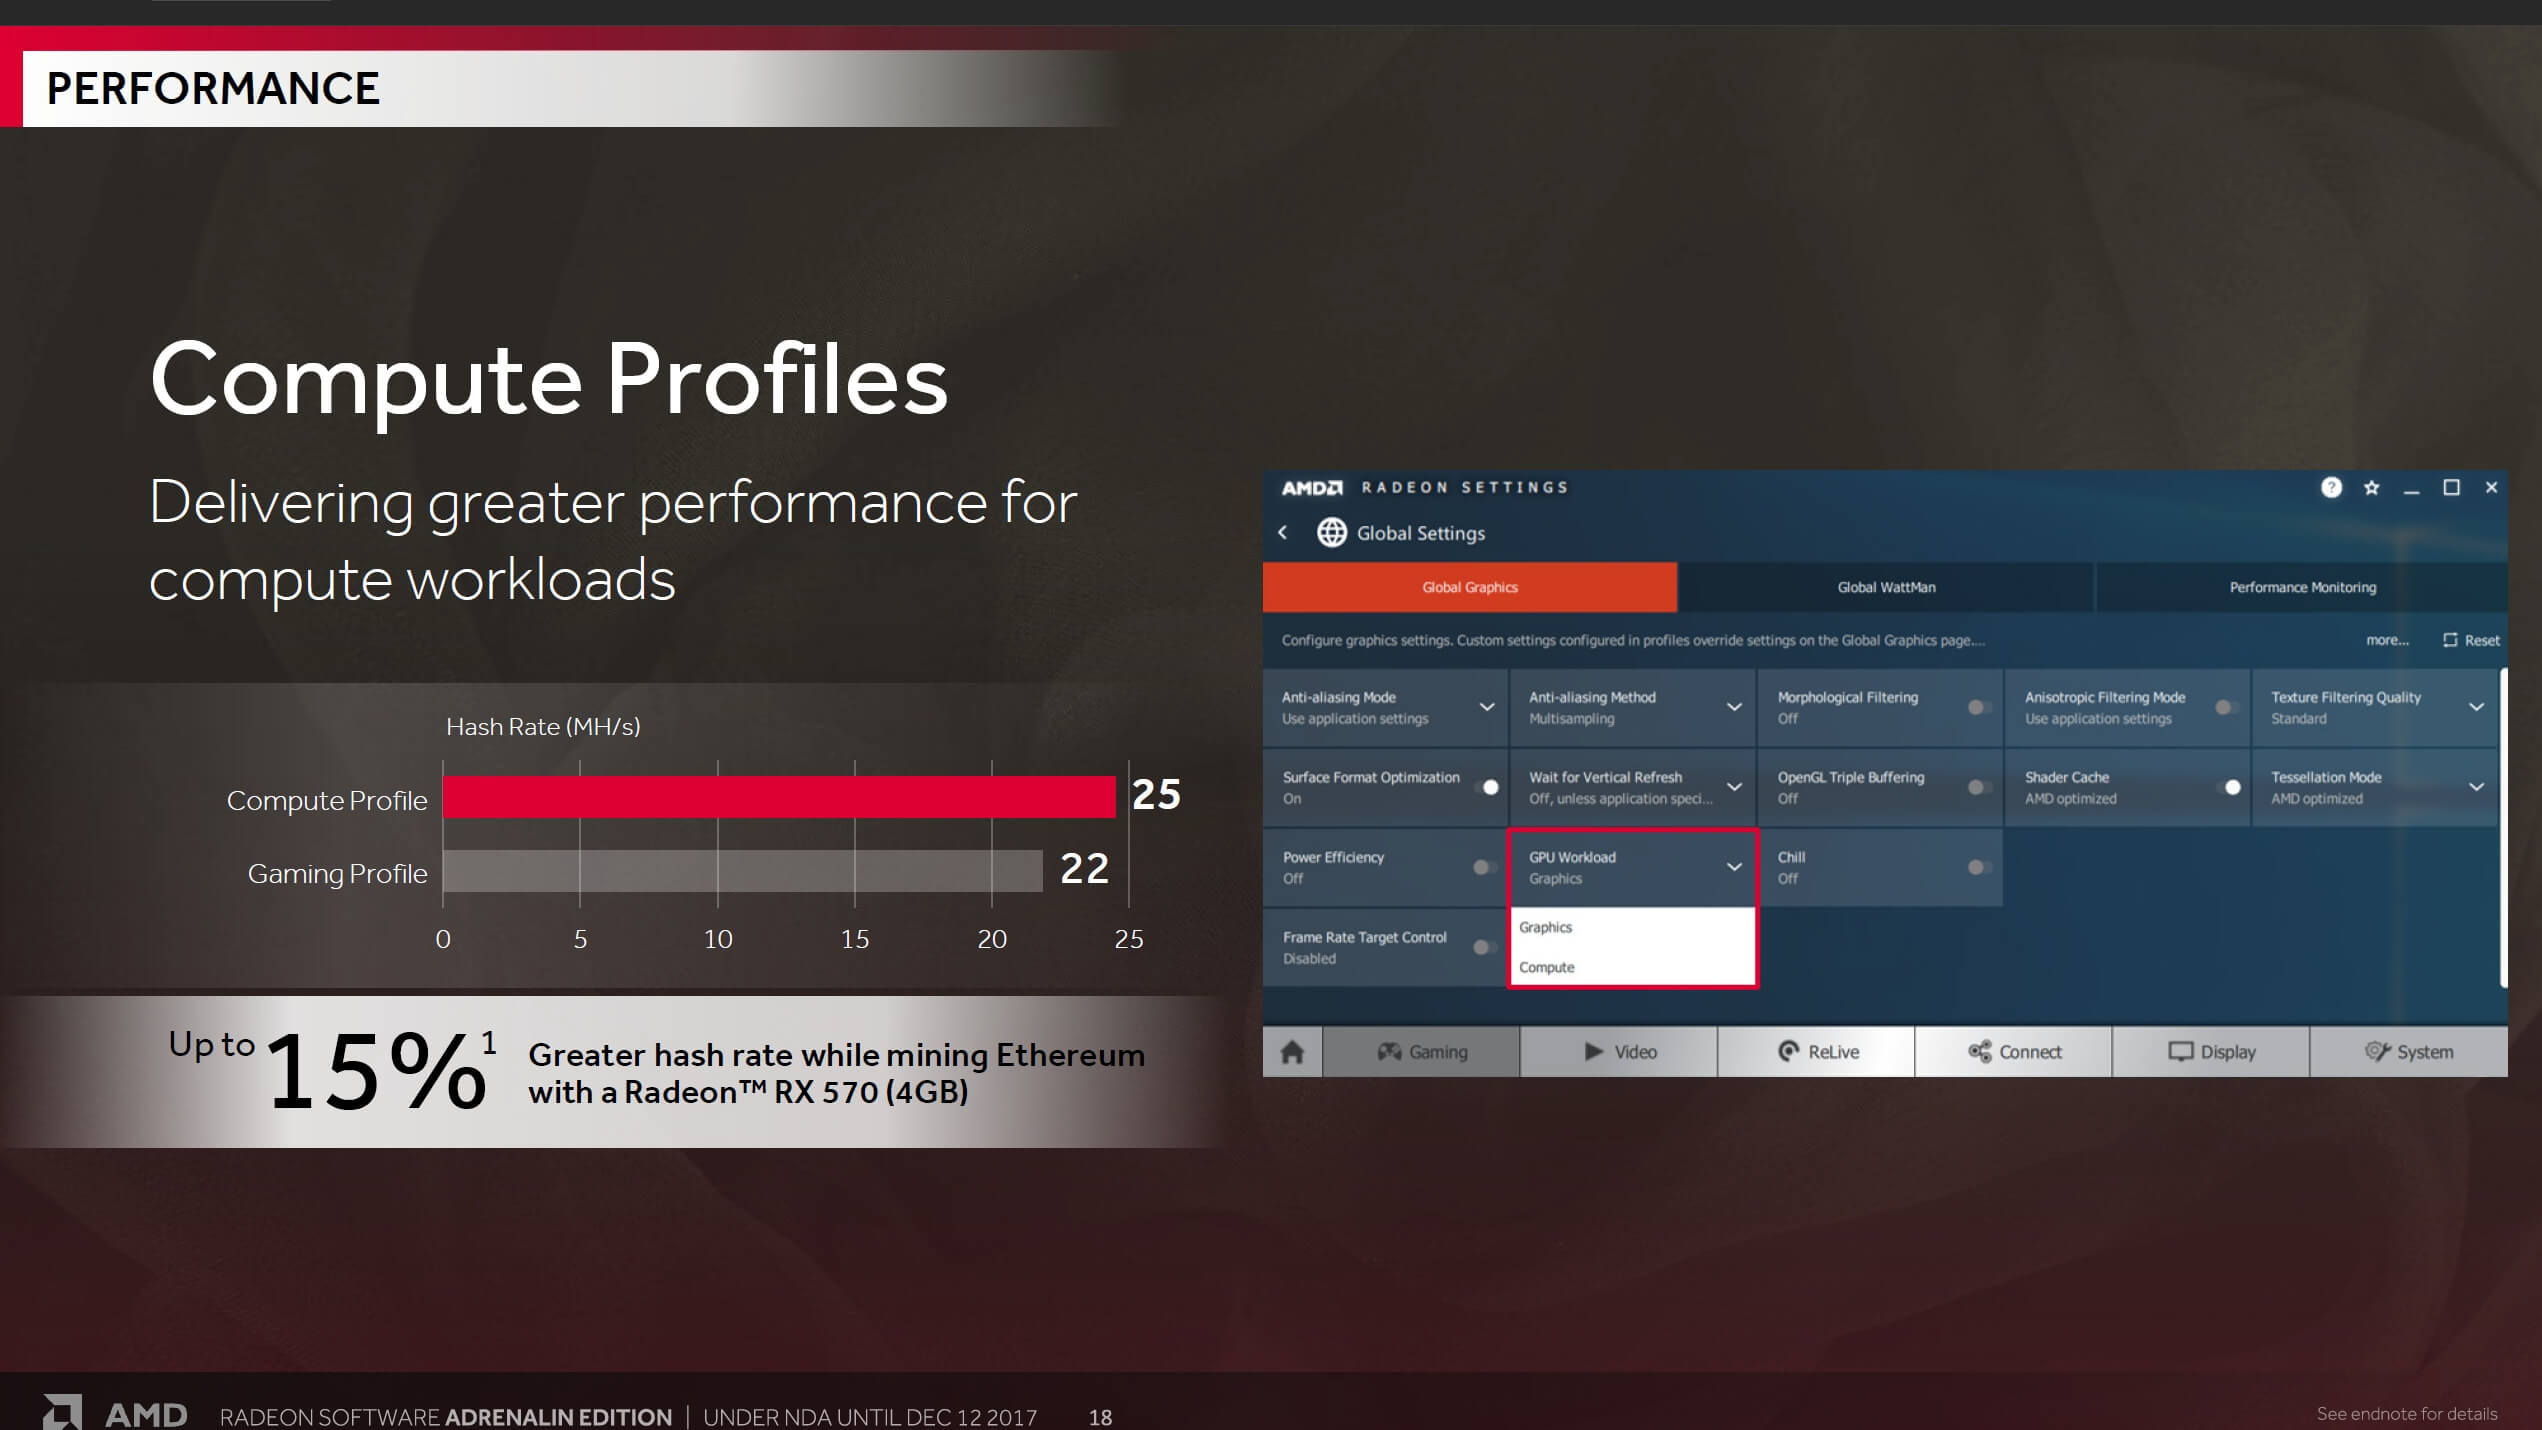Open the Connect section
The width and height of the screenshot is (2542, 1430).
(x=2013, y=1051)
